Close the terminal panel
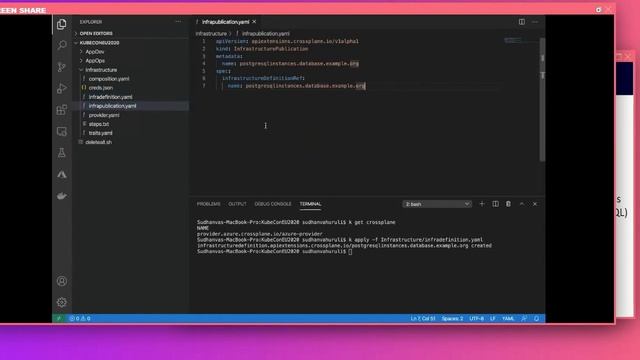The width and height of the screenshot is (640, 360). 535,204
